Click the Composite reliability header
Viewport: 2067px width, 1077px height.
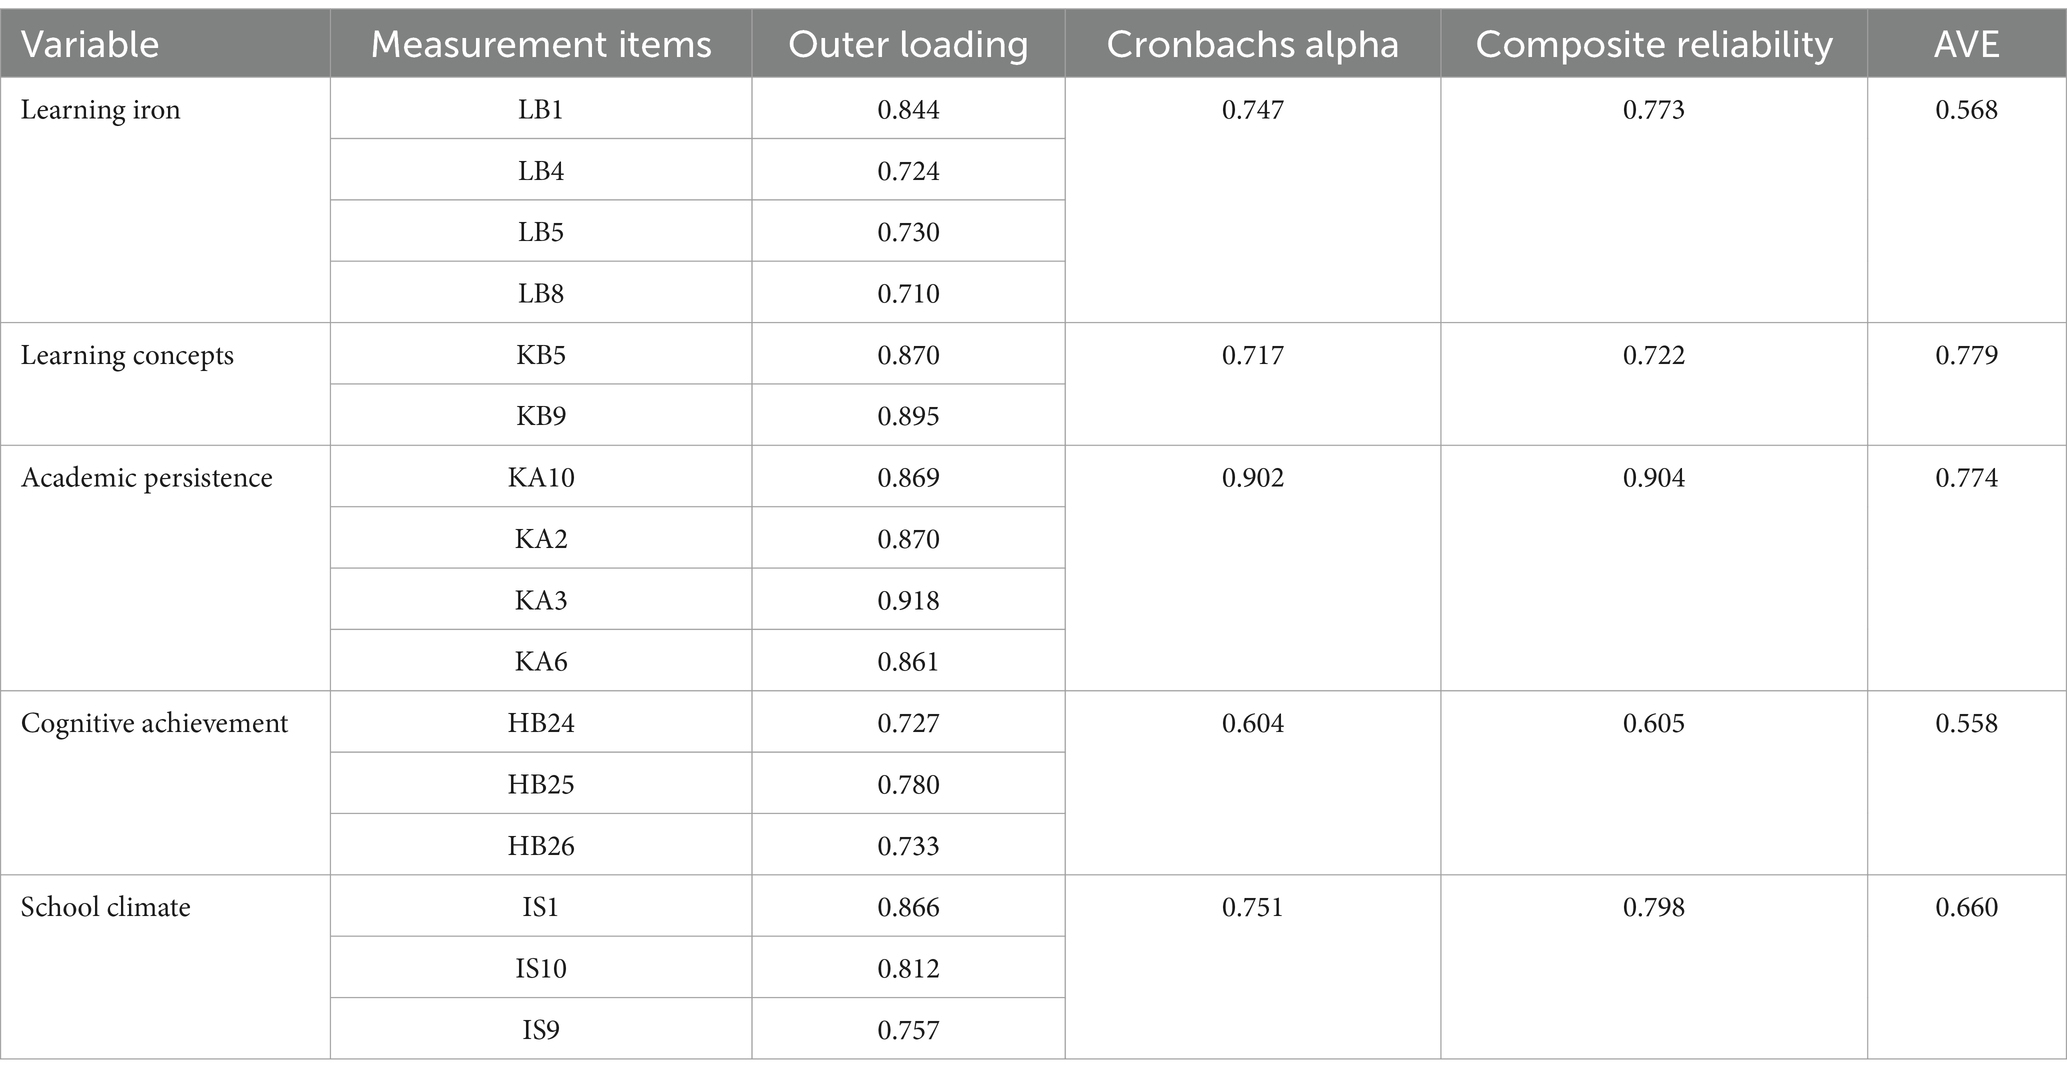pos(1654,44)
